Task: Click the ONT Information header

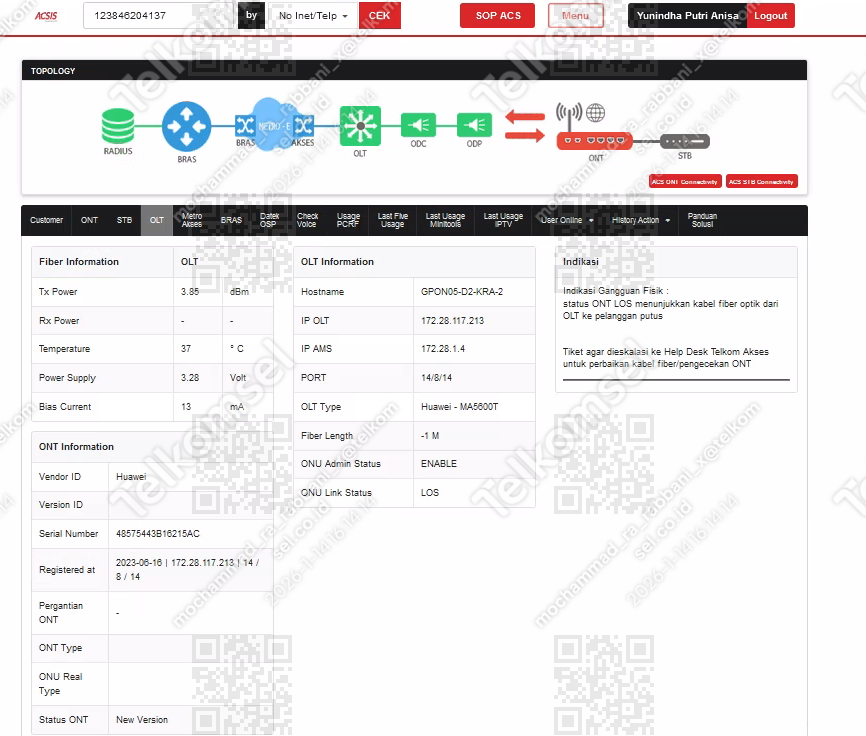Action: [76, 447]
